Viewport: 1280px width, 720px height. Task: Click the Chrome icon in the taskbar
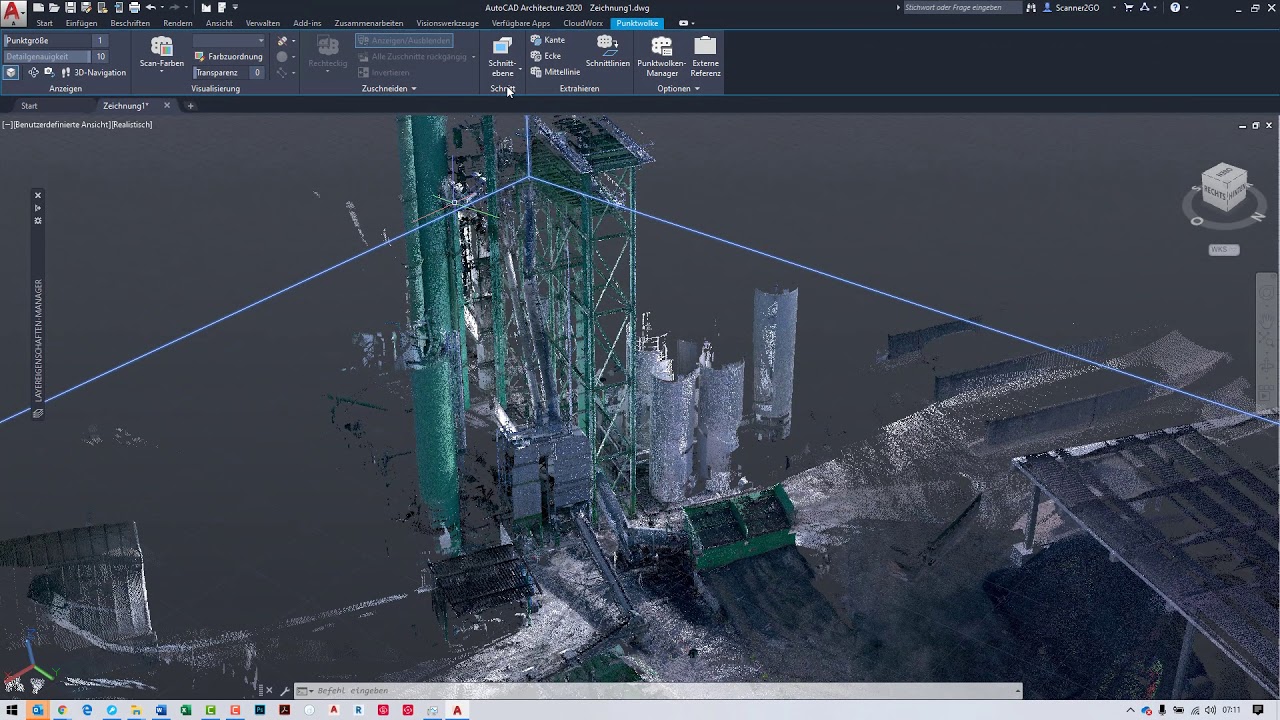(x=62, y=710)
